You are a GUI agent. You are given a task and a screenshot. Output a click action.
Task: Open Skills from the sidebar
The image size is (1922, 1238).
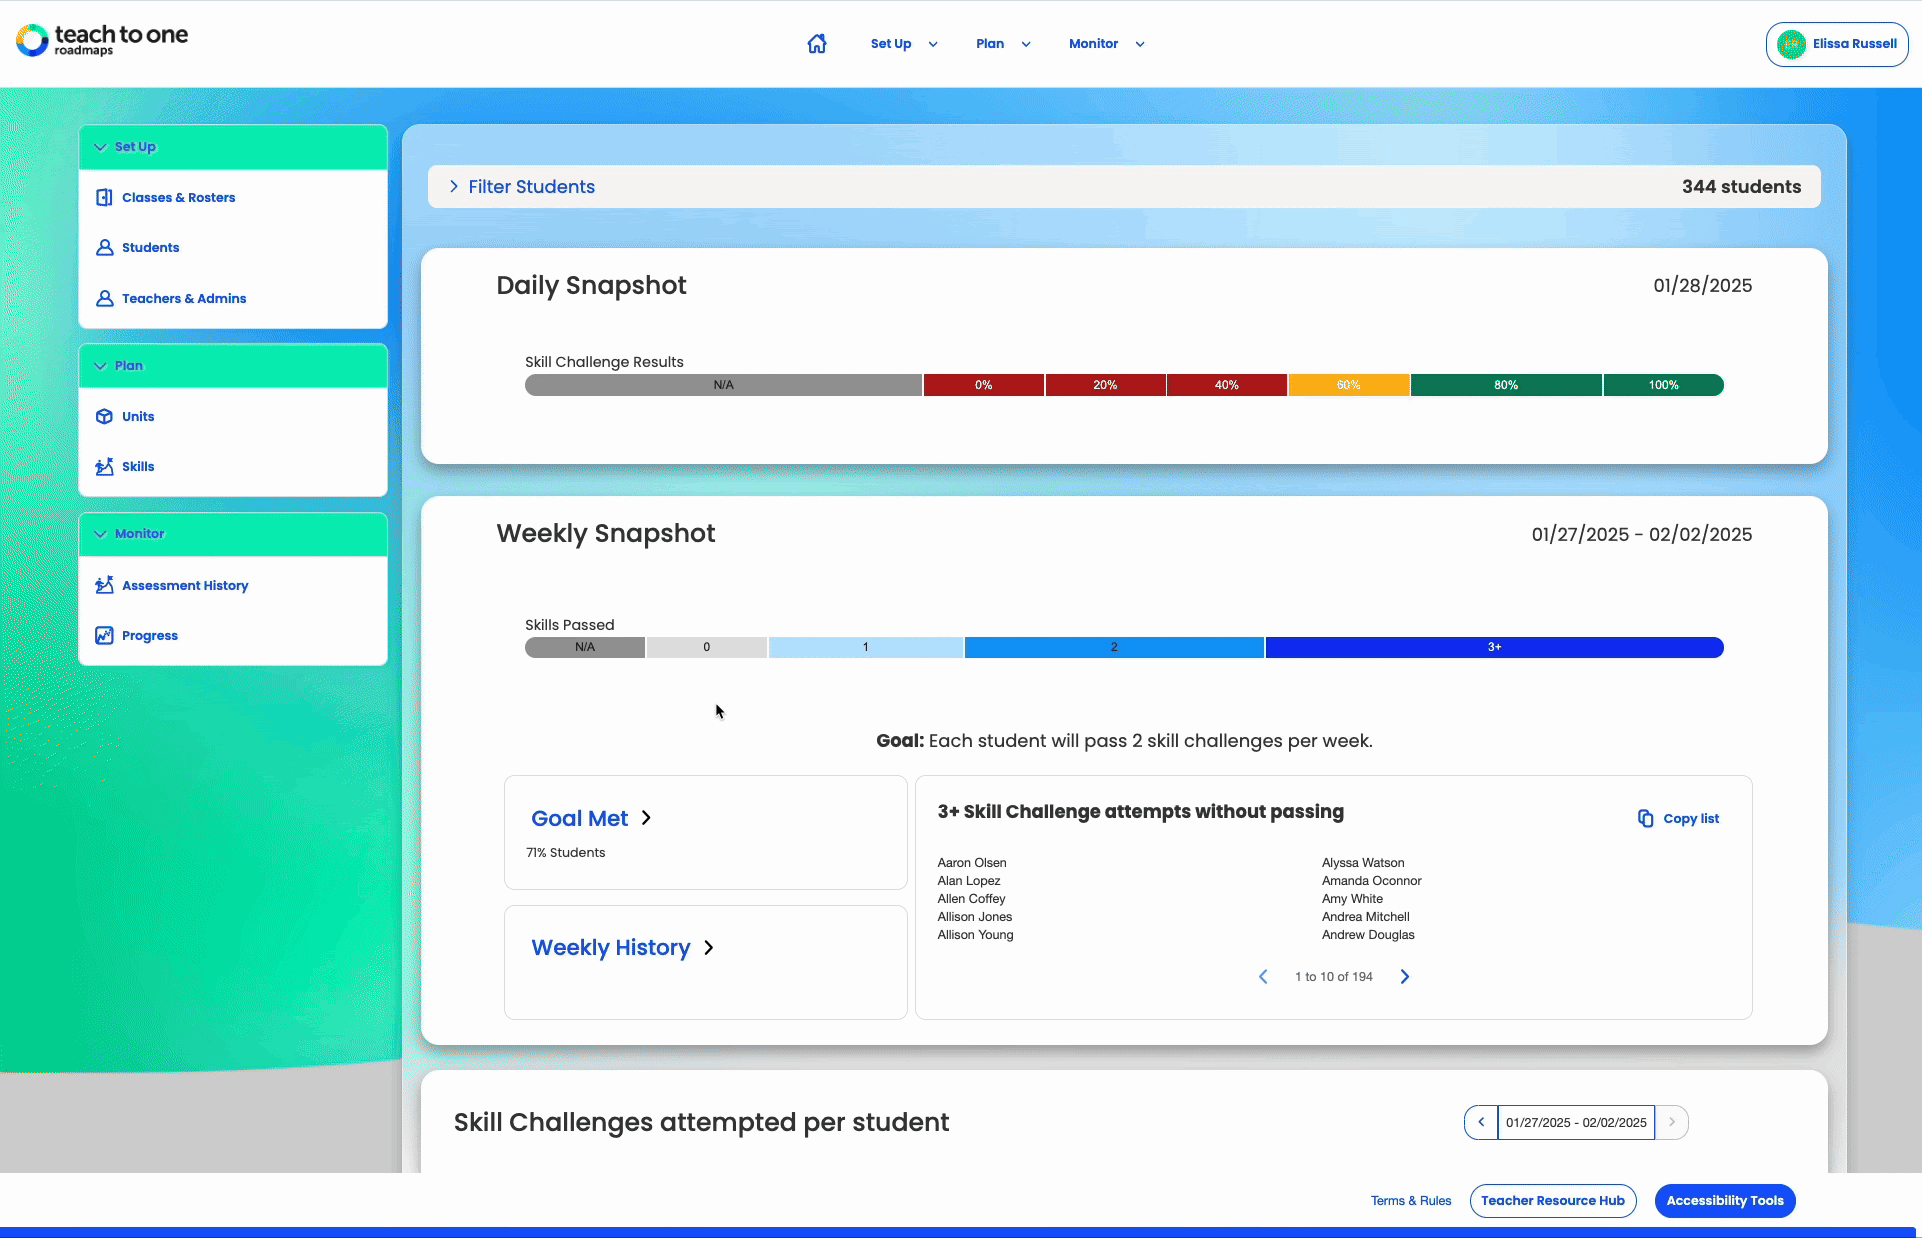(138, 467)
